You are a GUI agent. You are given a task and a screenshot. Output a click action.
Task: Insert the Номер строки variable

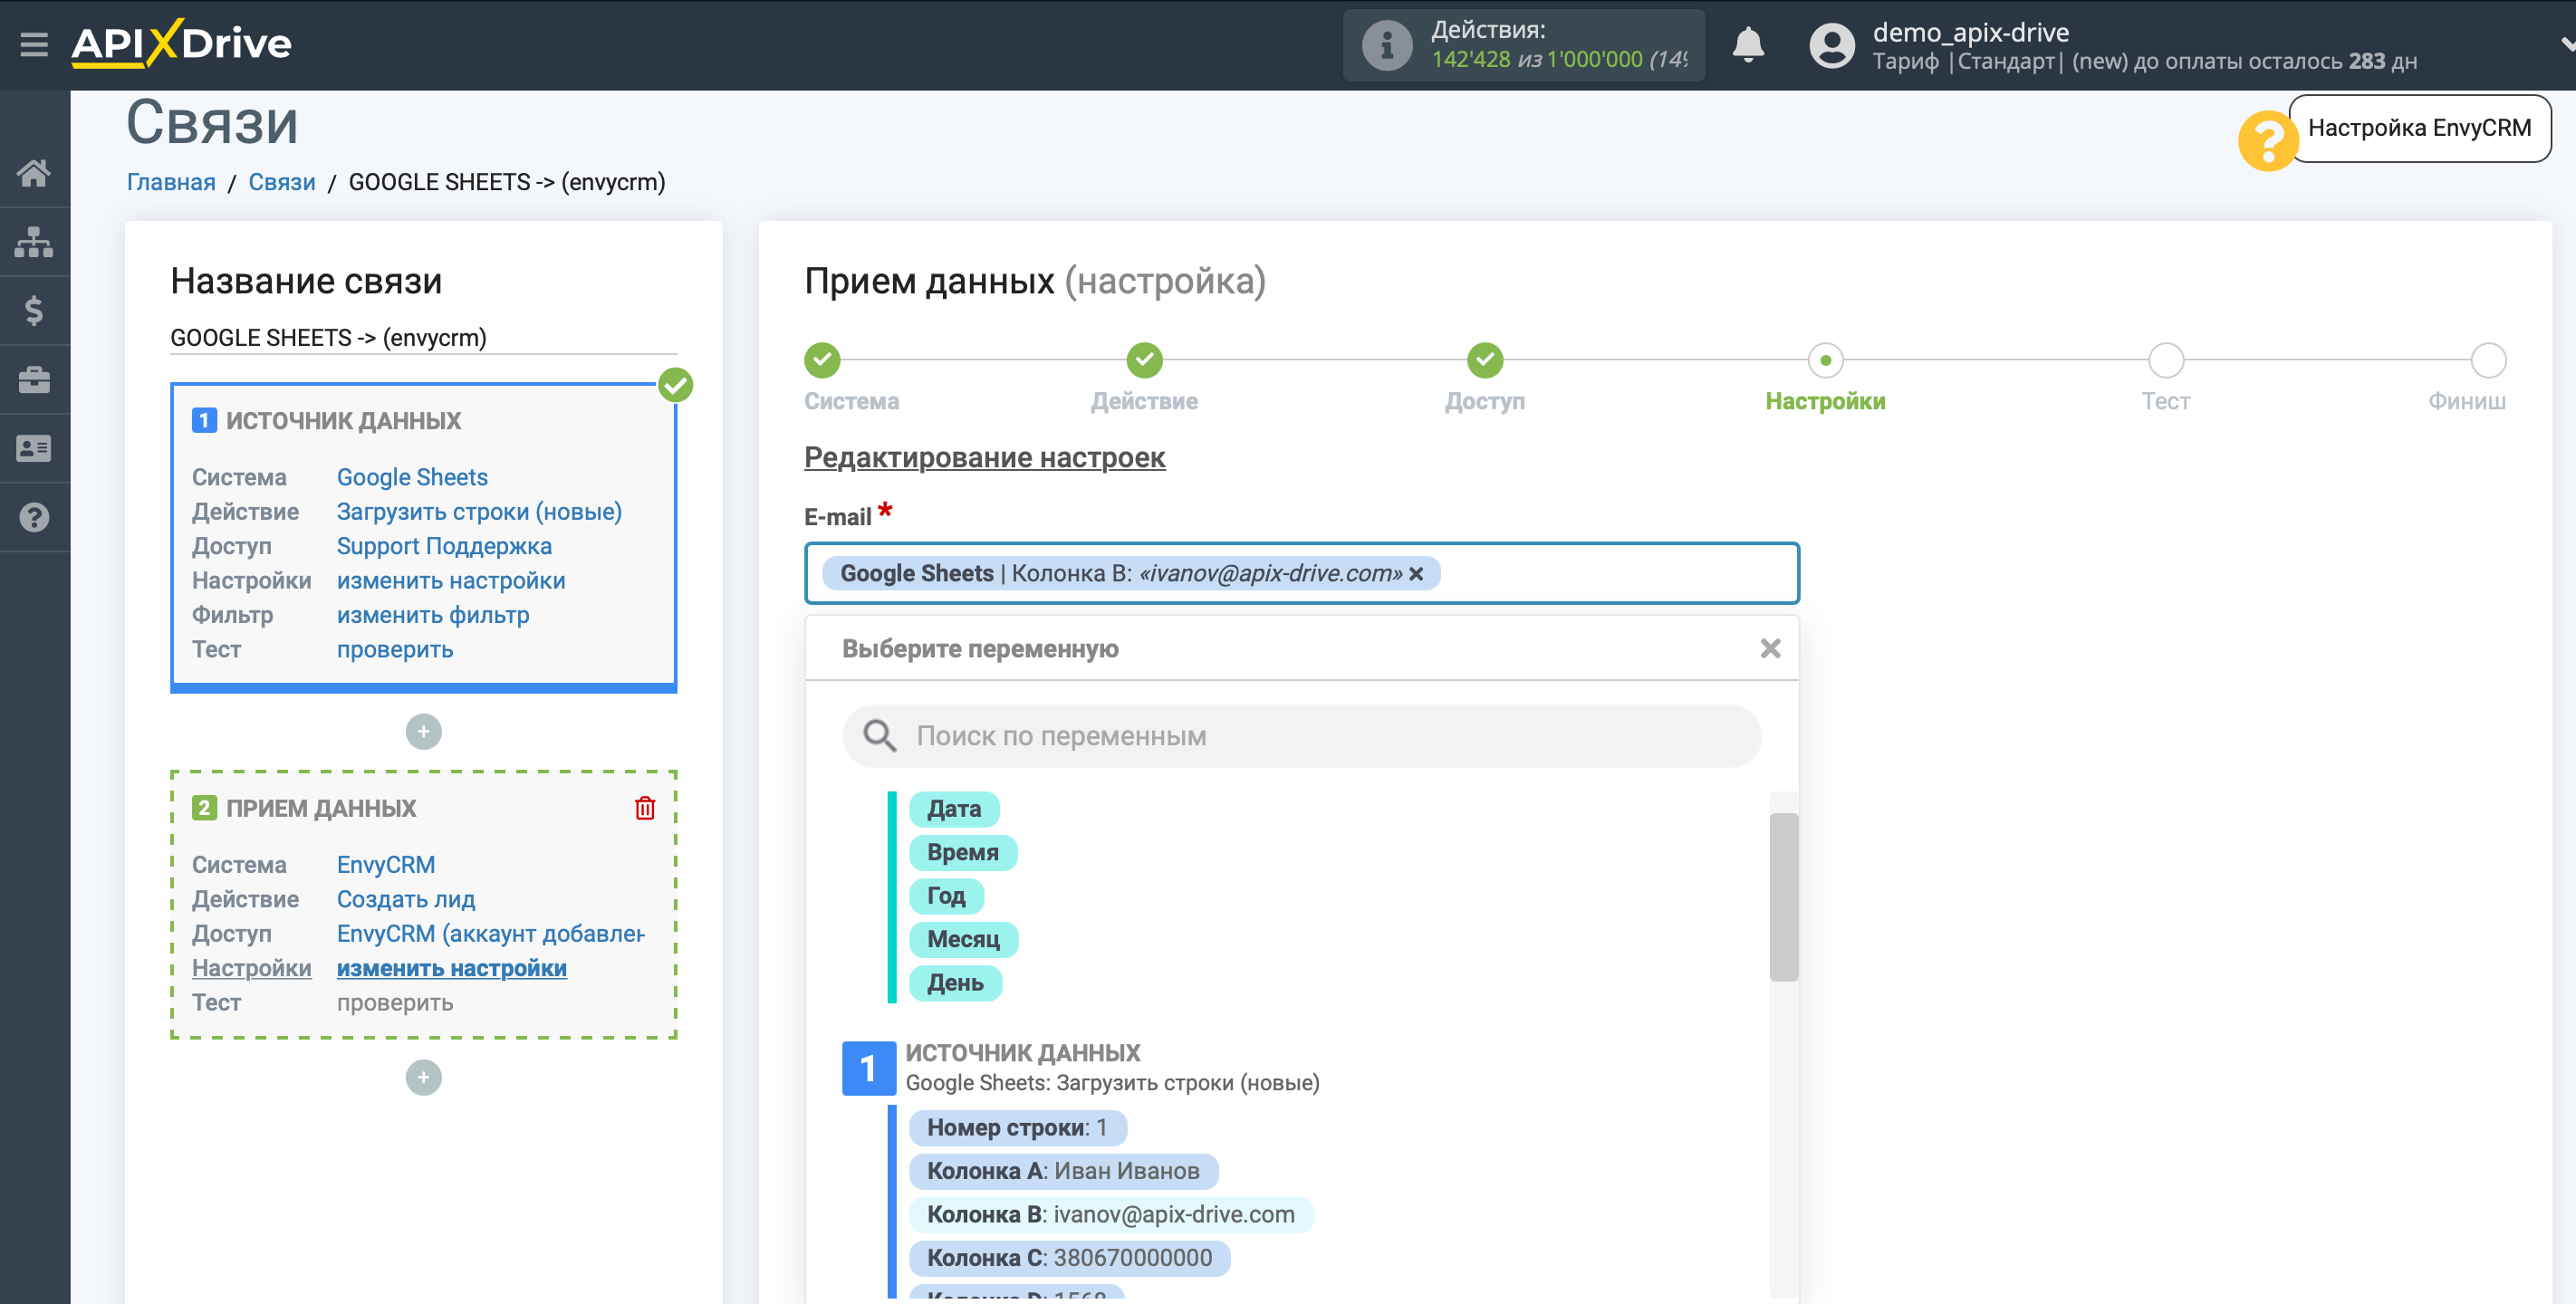tap(1017, 1128)
